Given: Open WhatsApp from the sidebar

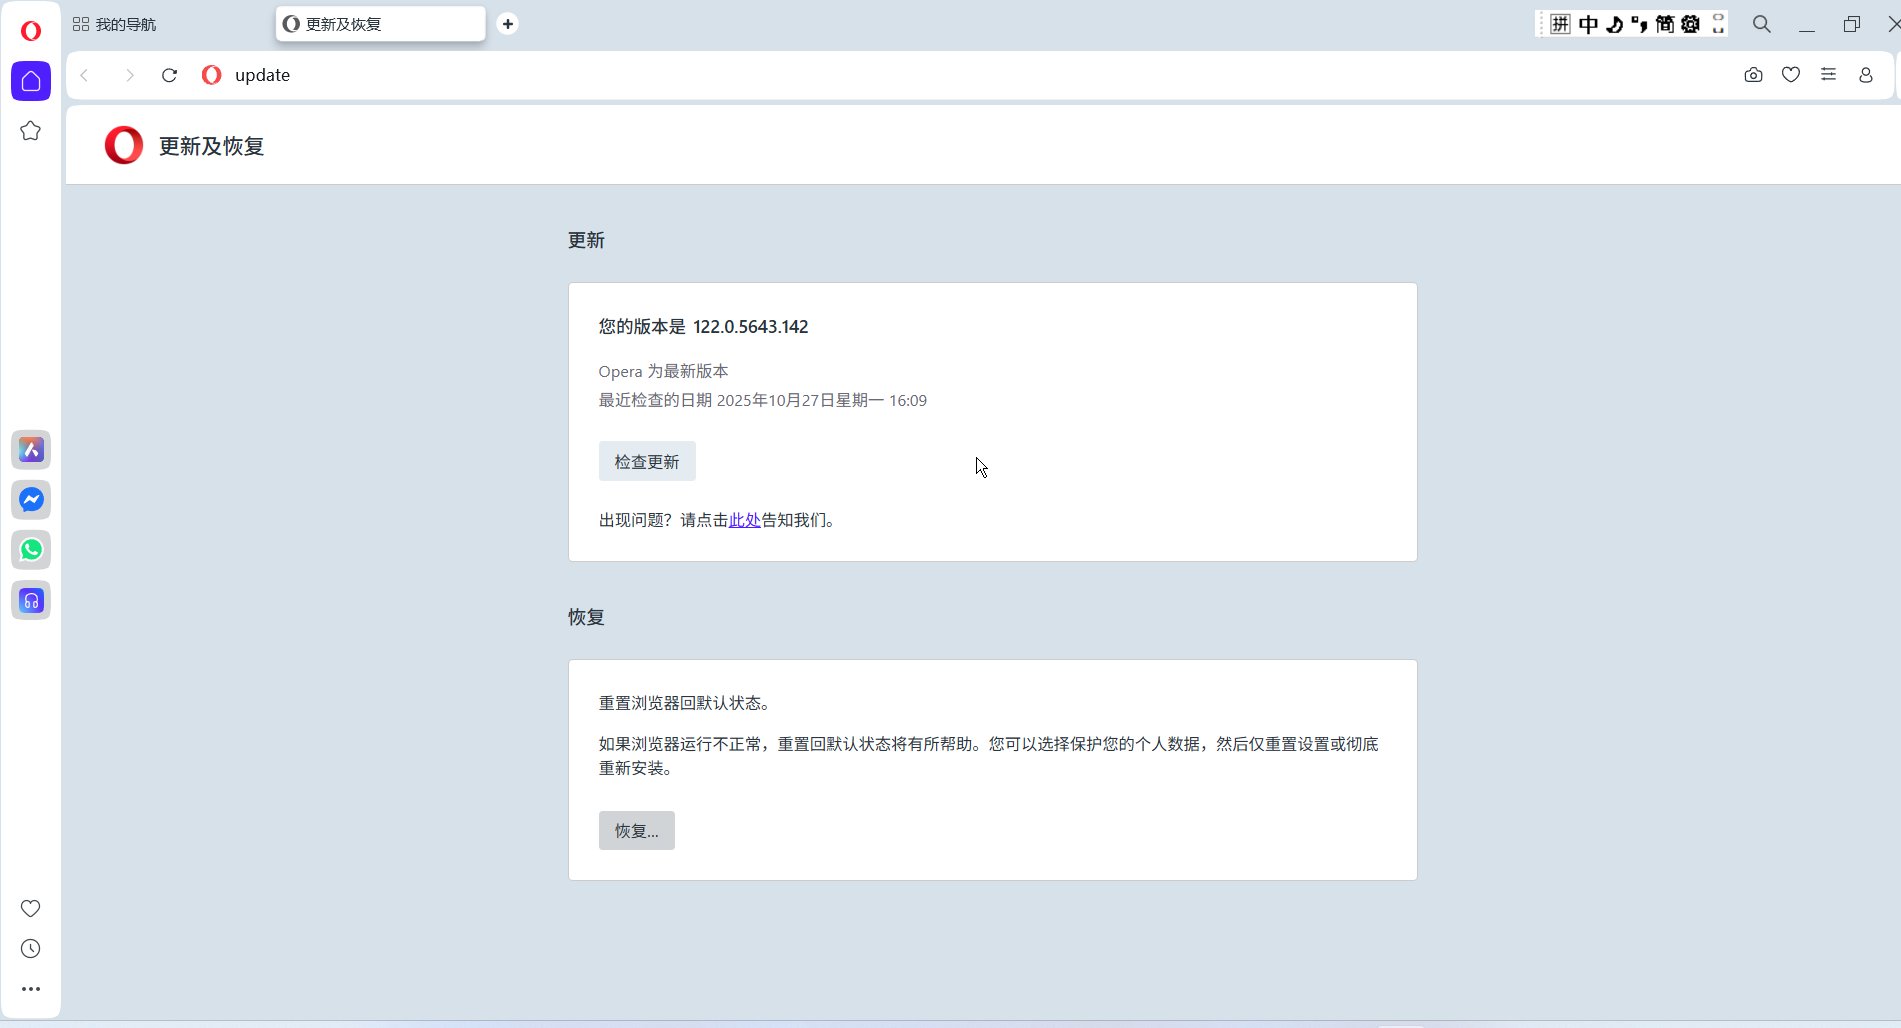Looking at the screenshot, I should [x=31, y=549].
